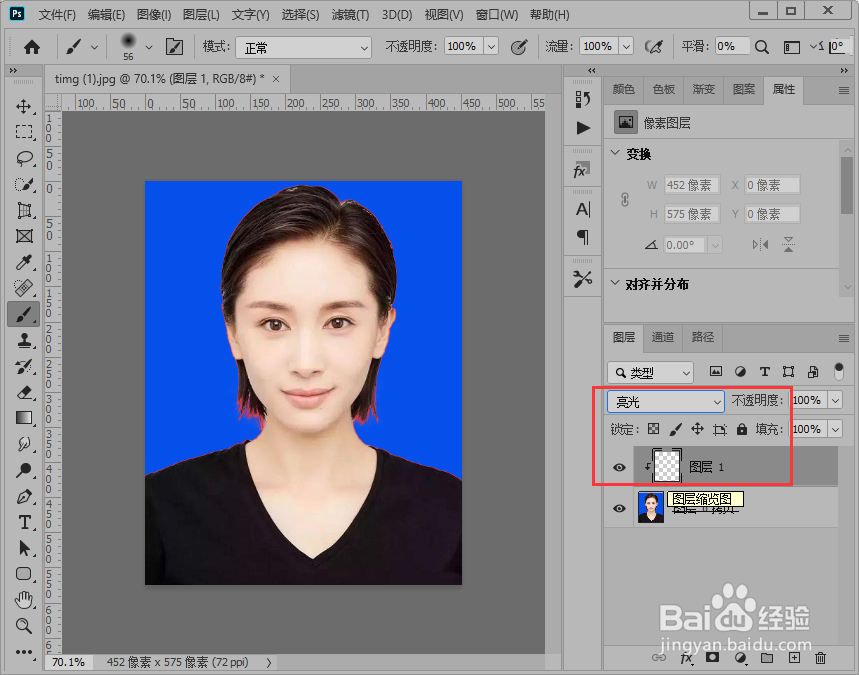859x675 pixels.
Task: Add a layer mask icon
Action: [x=712, y=657]
